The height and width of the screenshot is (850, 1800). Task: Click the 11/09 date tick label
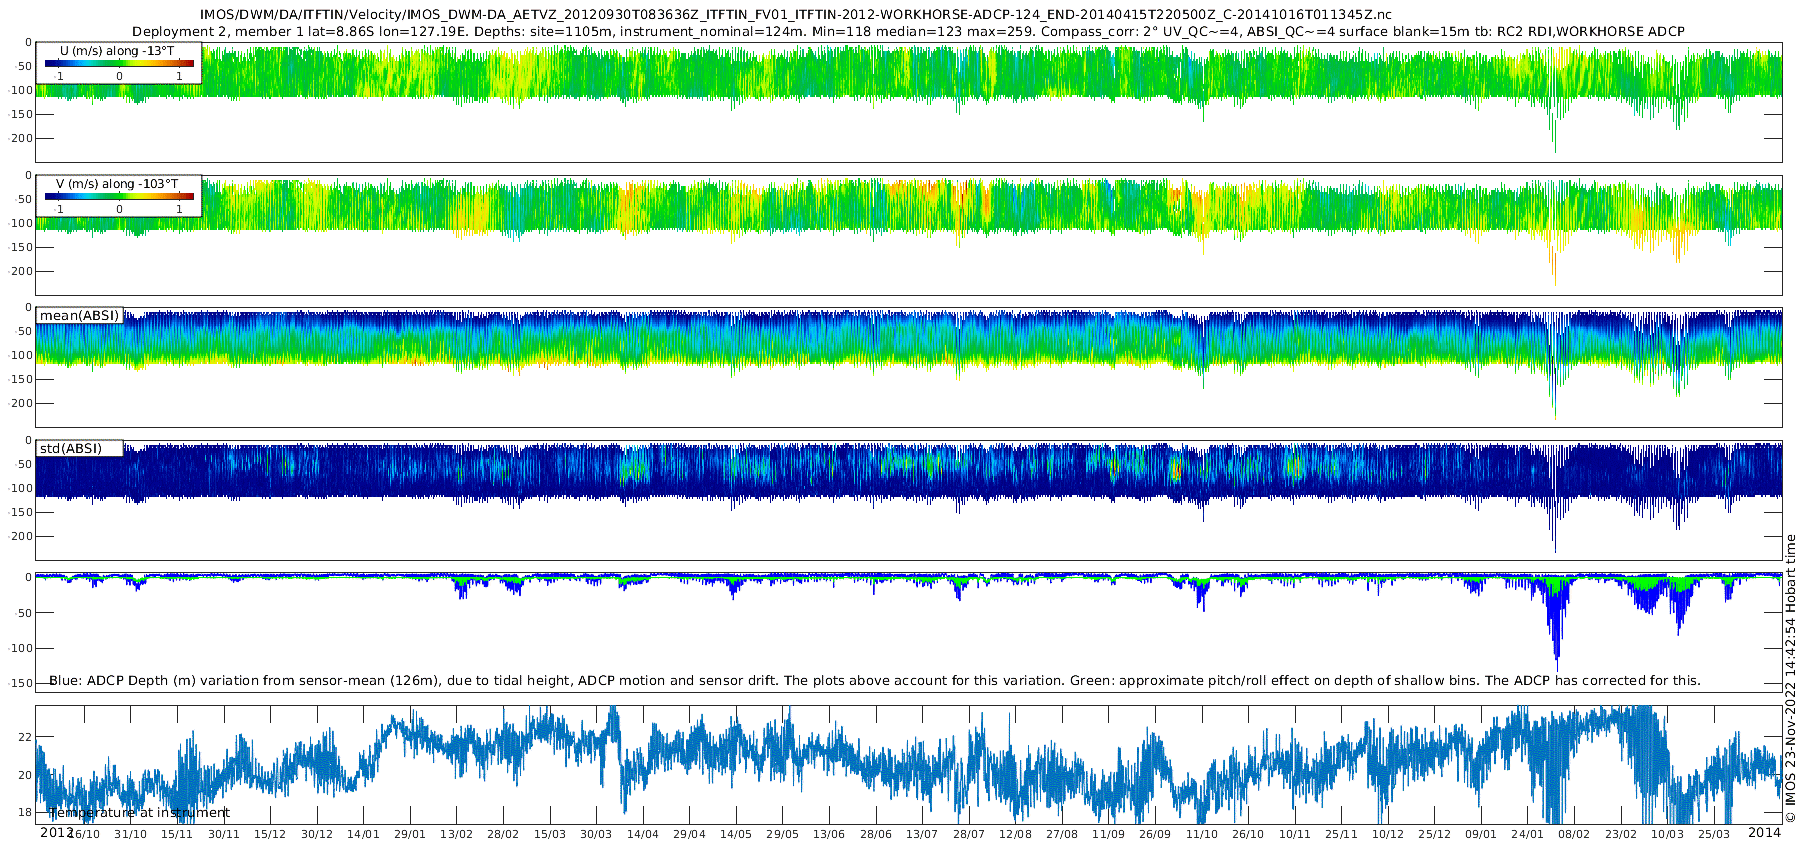1108,835
